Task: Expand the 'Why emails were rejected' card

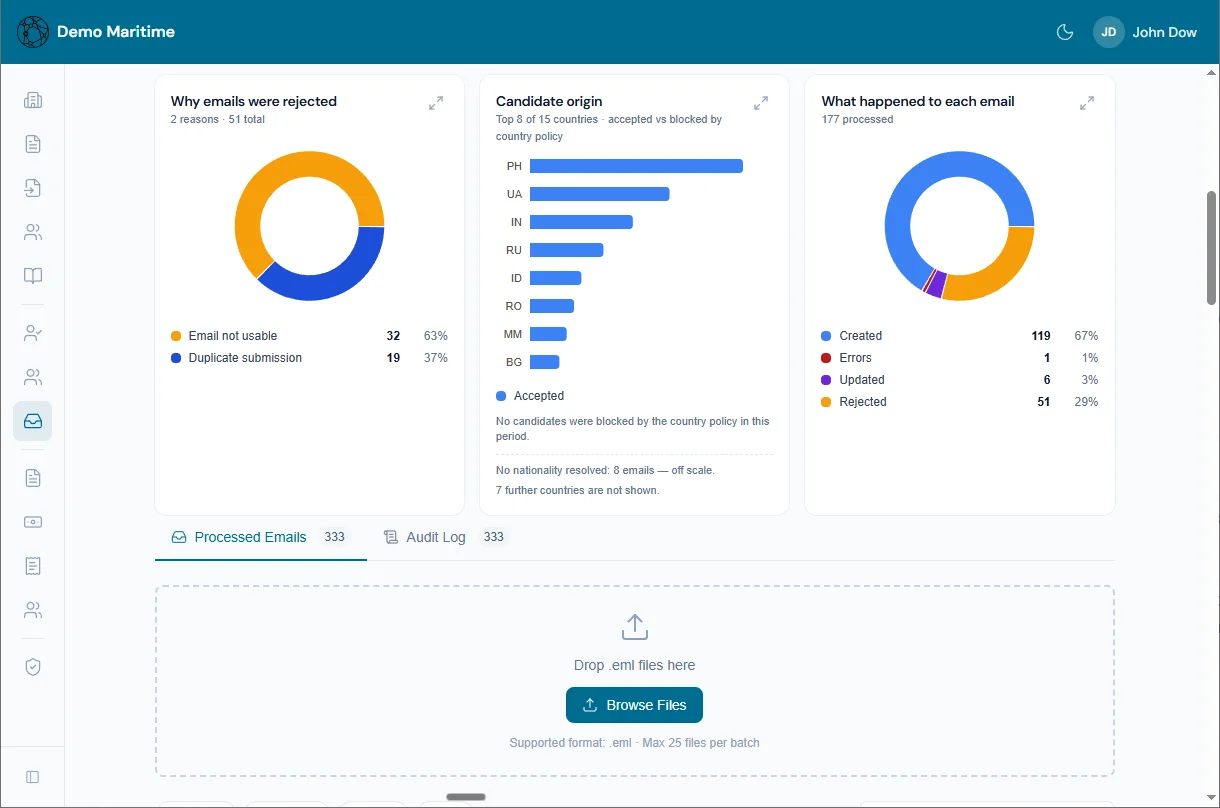Action: pos(436,103)
